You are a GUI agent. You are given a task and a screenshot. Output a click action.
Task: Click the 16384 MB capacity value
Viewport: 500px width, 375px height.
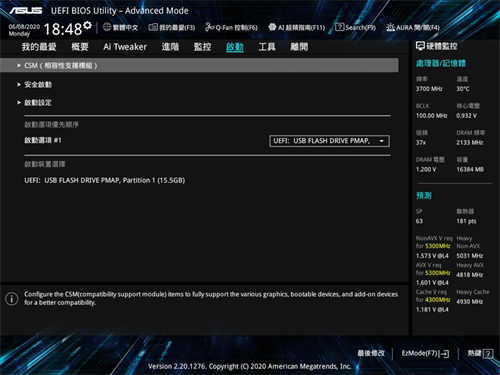[x=470, y=169]
